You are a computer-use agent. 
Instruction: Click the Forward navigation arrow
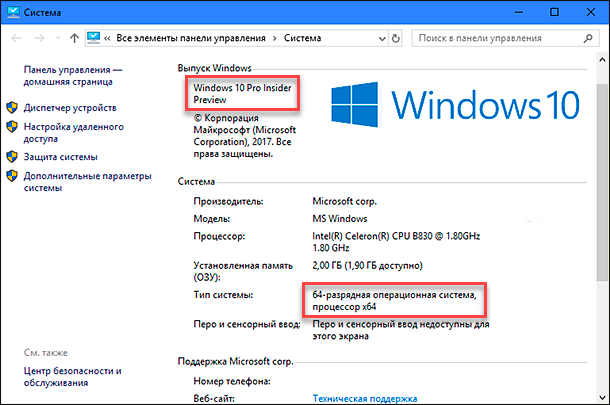pyautogui.click(x=39, y=38)
